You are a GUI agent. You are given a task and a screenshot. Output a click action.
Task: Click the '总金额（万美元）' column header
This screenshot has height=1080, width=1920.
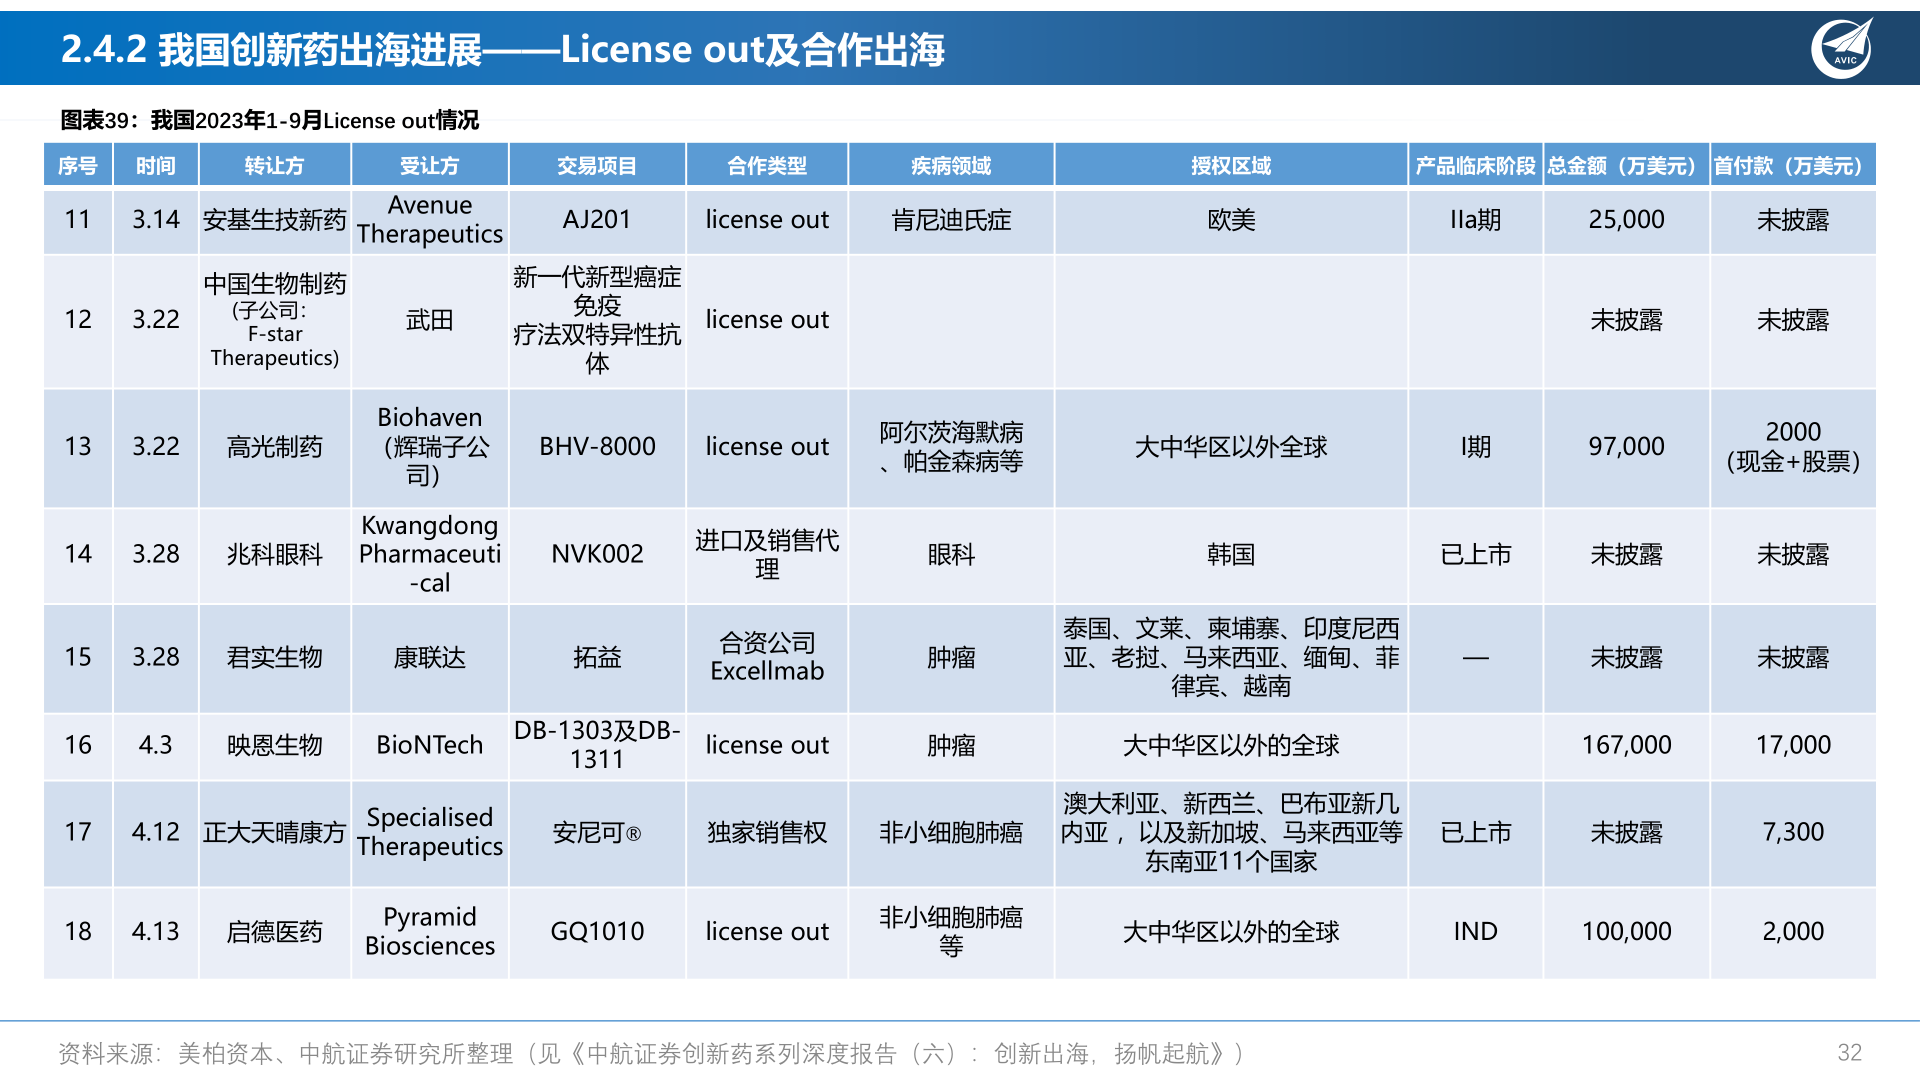point(1626,165)
